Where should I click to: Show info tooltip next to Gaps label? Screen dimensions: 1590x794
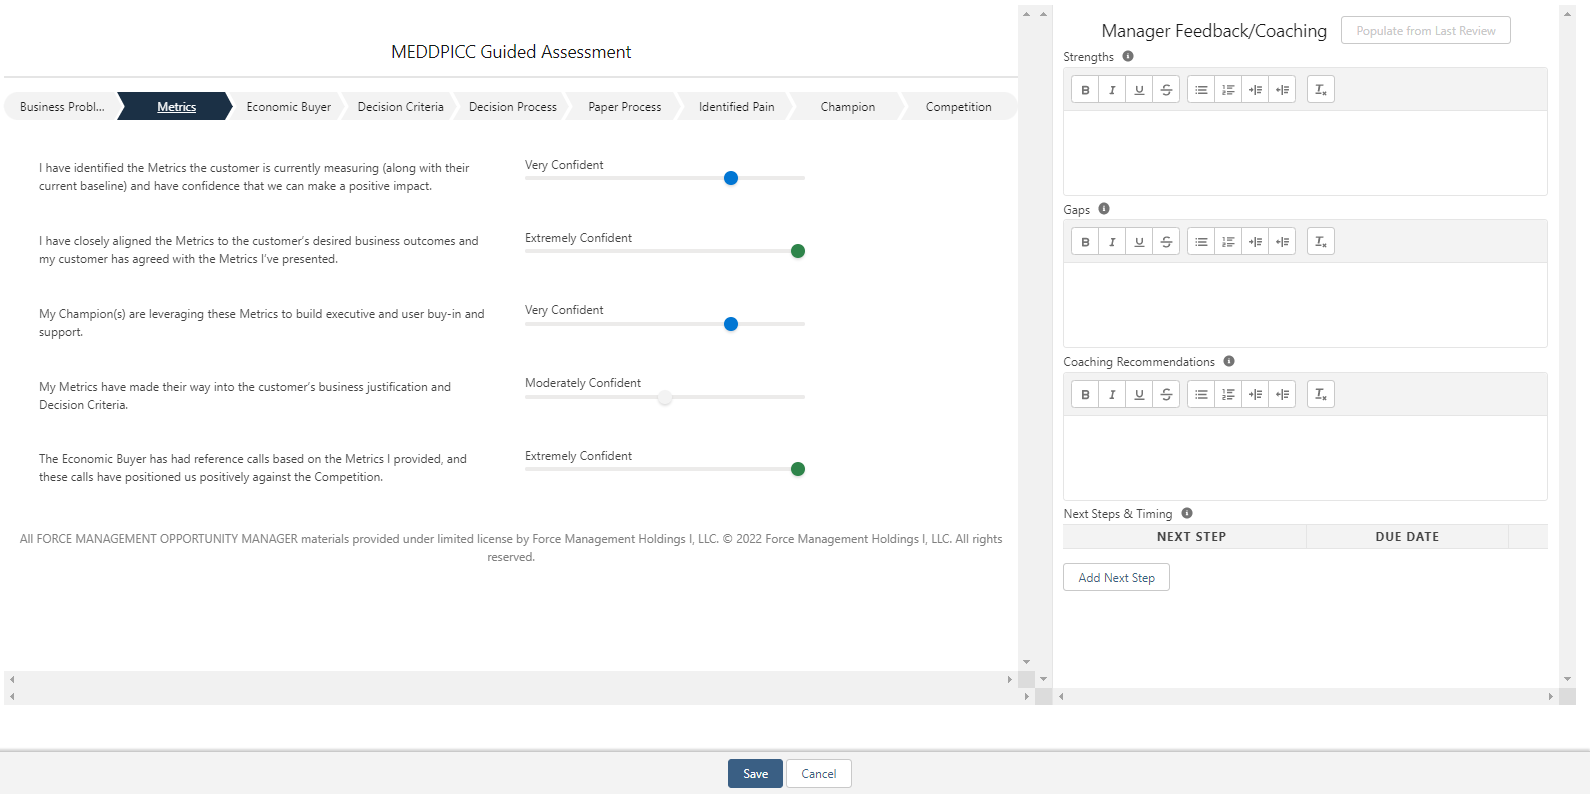[1104, 209]
